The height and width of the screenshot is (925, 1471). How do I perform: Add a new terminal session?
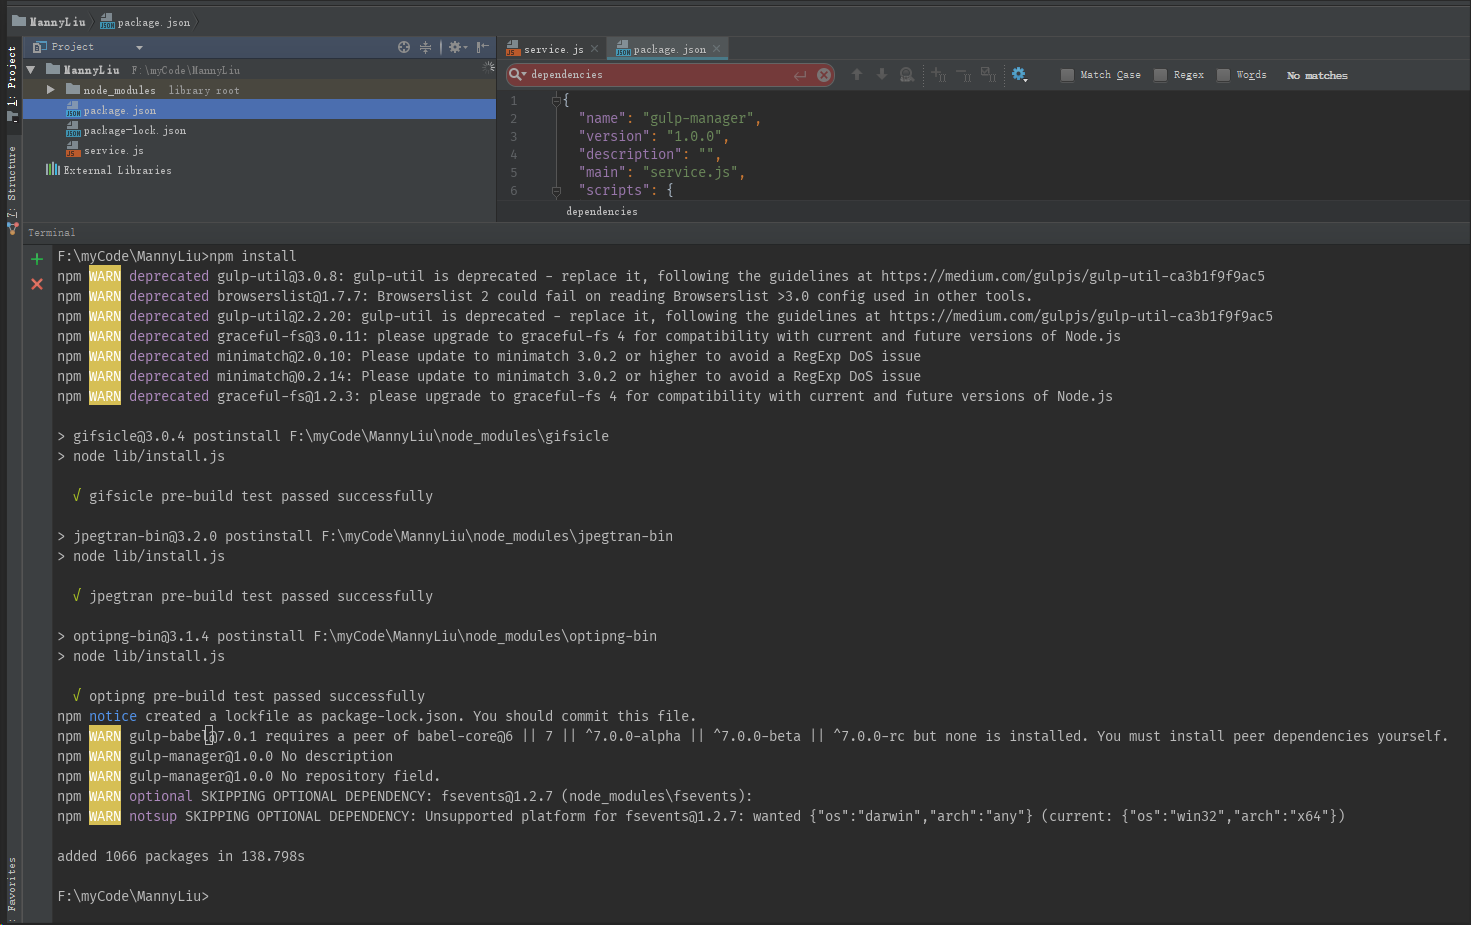(37, 259)
